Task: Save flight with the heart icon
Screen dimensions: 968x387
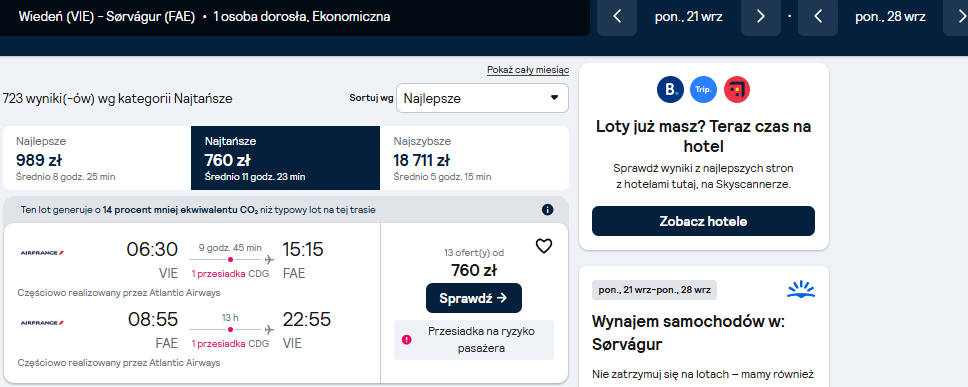Action: pos(543,246)
